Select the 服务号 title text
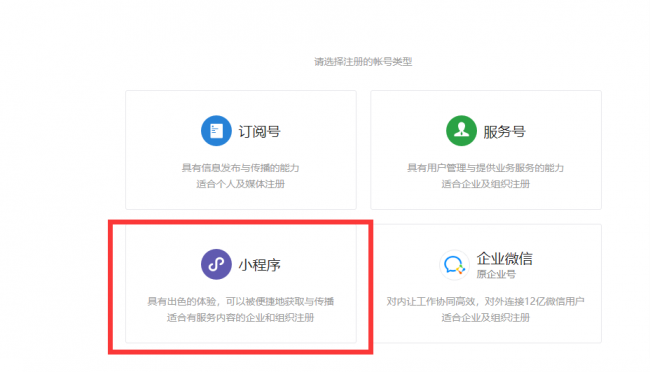Image resolution: width=650 pixels, height=372 pixels. [504, 131]
